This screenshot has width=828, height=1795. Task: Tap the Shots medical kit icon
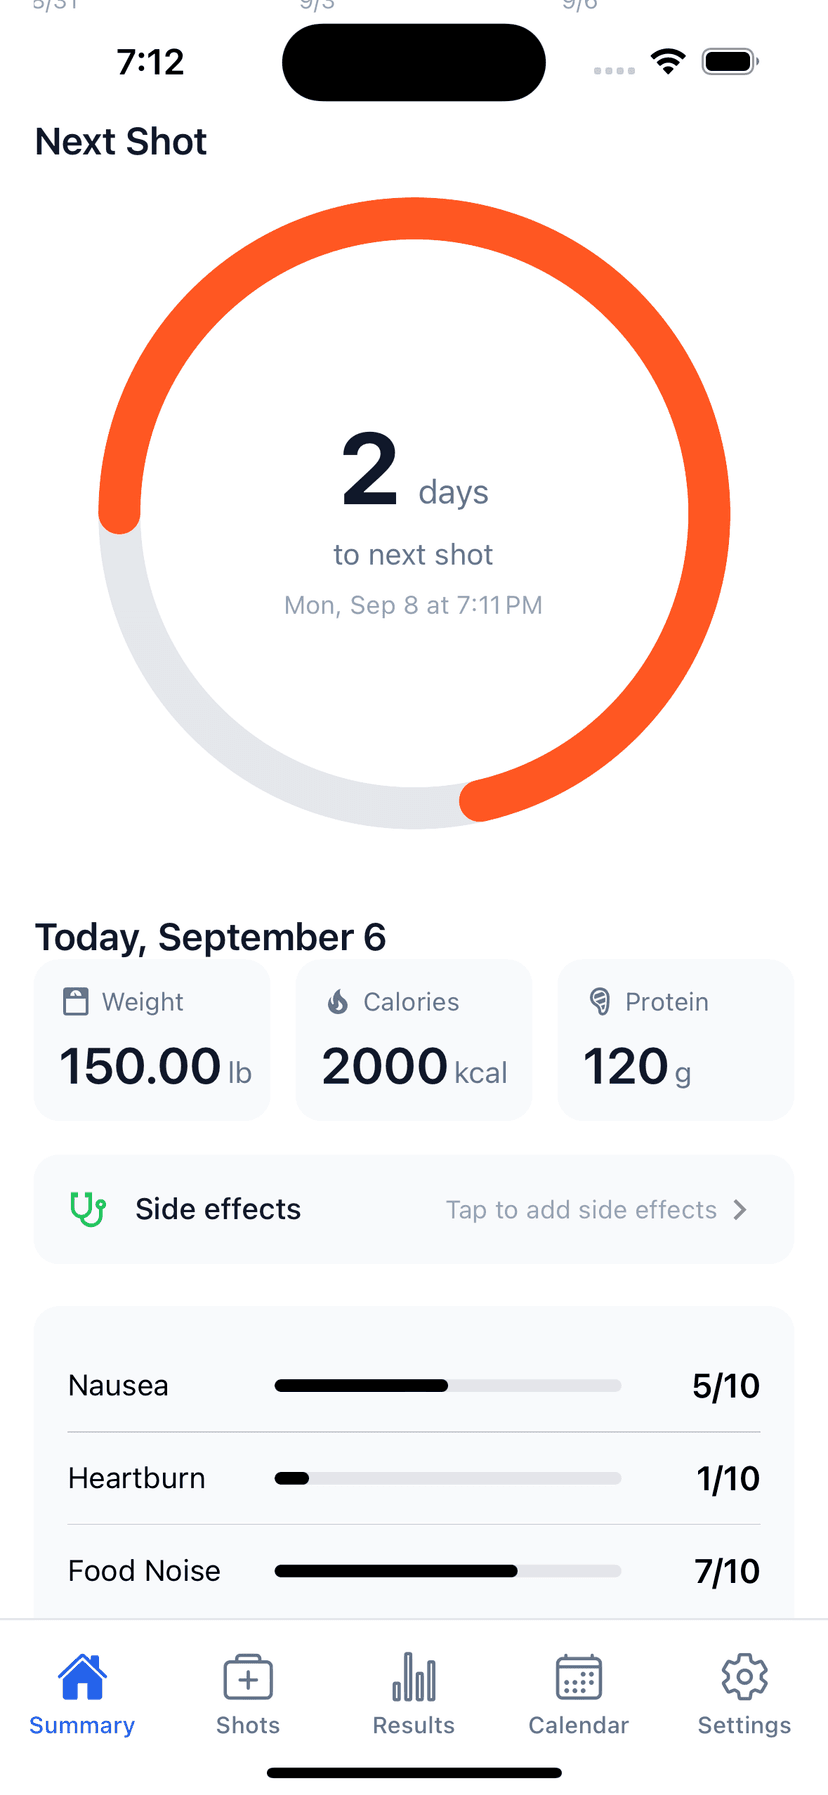coord(248,1677)
